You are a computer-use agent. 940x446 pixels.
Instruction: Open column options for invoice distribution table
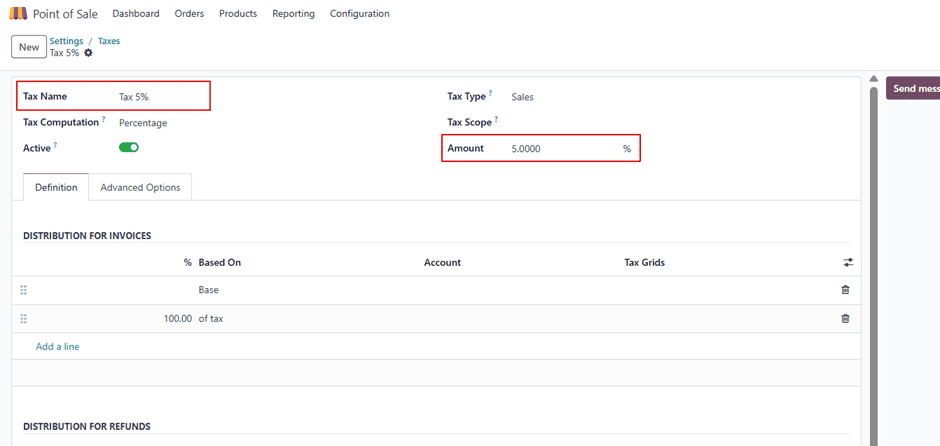(848, 263)
